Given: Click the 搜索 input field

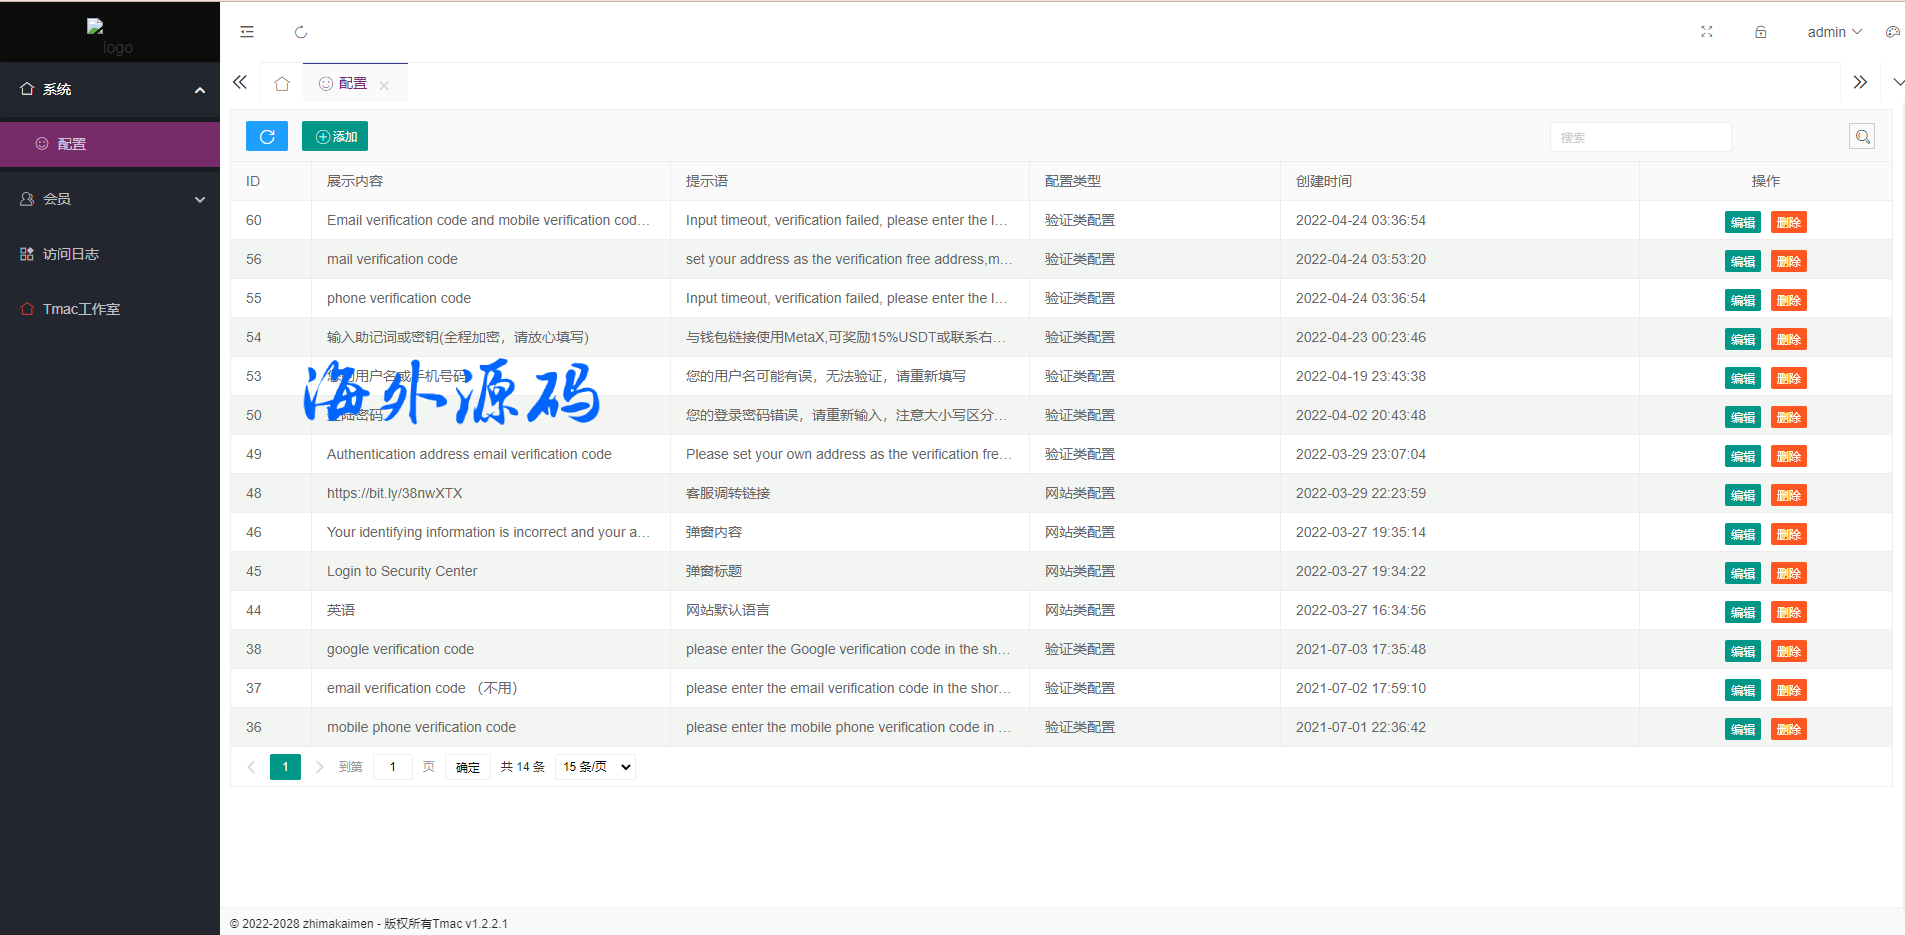Looking at the screenshot, I should (x=1640, y=138).
